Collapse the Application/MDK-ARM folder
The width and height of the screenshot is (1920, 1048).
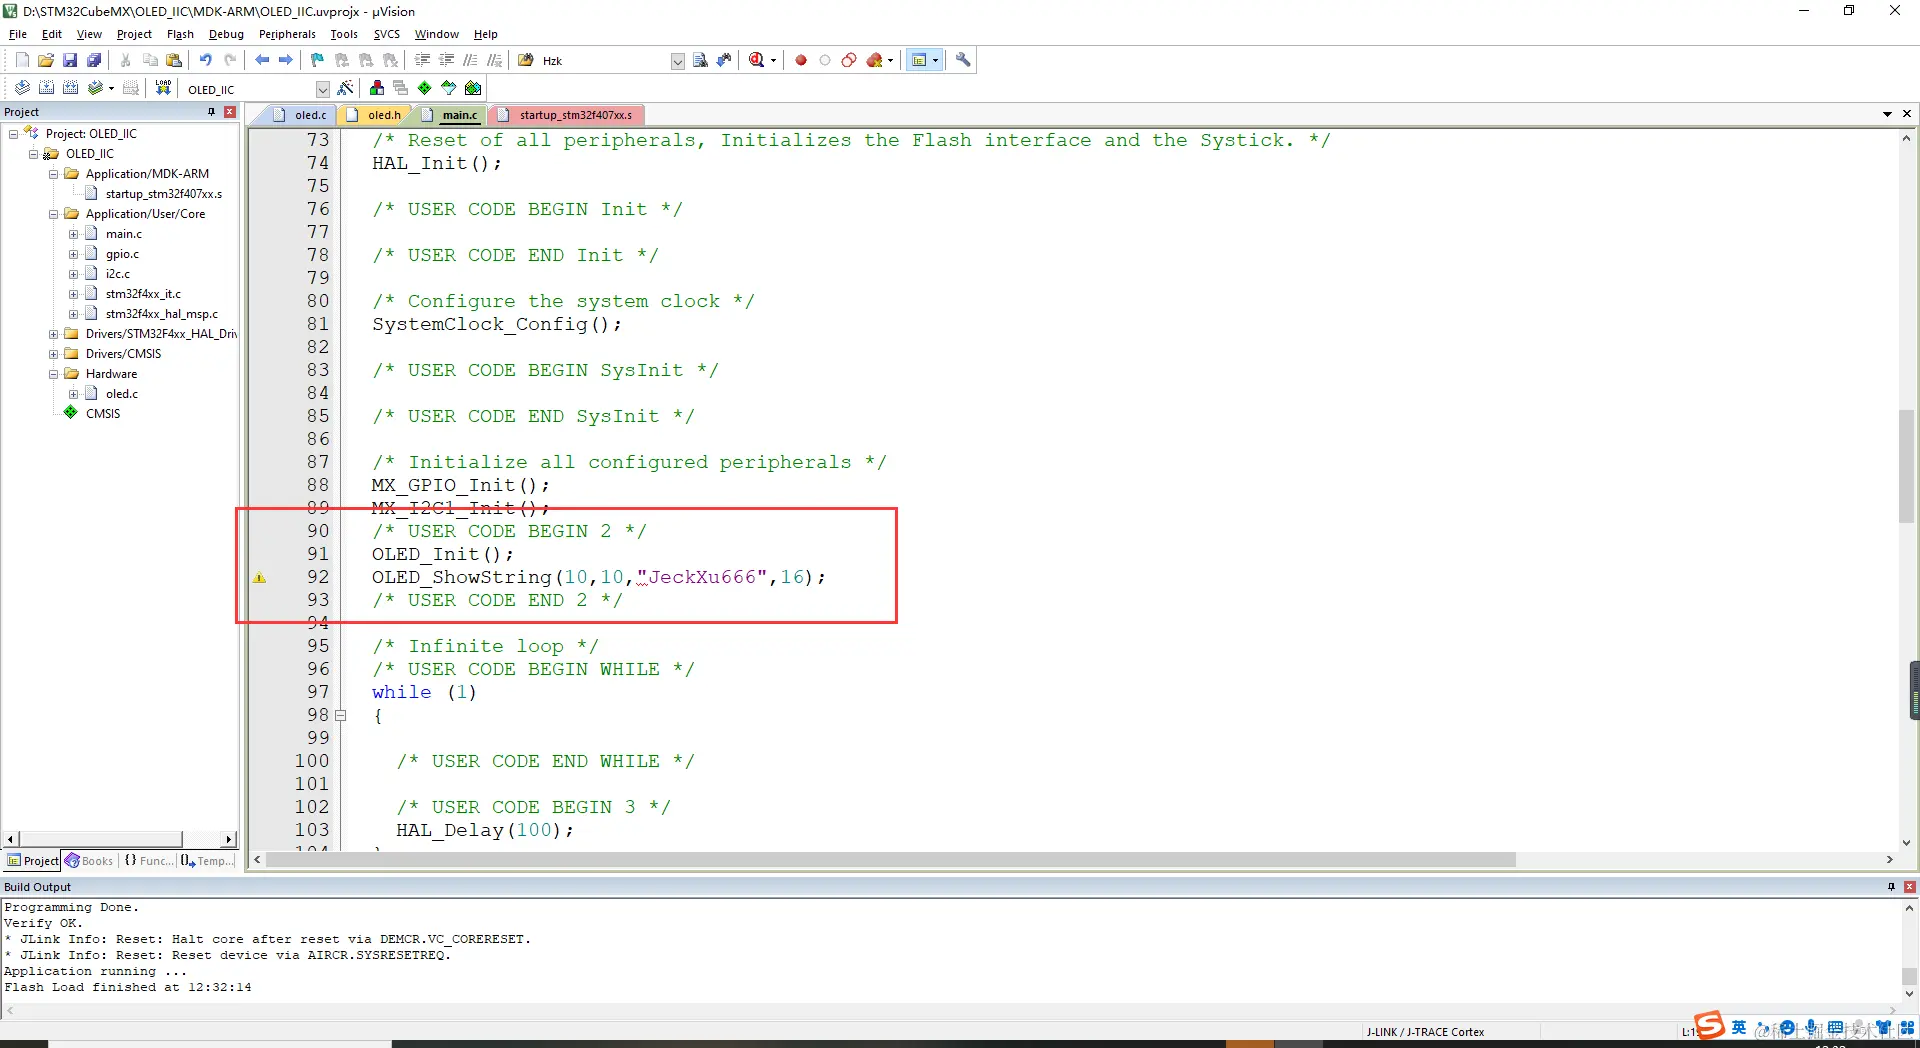[x=54, y=174]
